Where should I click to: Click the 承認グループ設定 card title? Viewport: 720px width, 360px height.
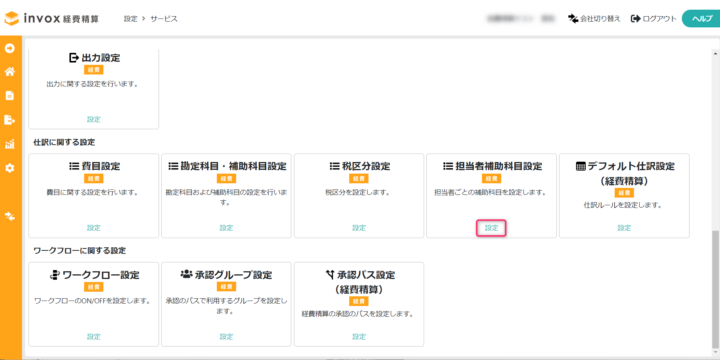pyautogui.click(x=233, y=275)
